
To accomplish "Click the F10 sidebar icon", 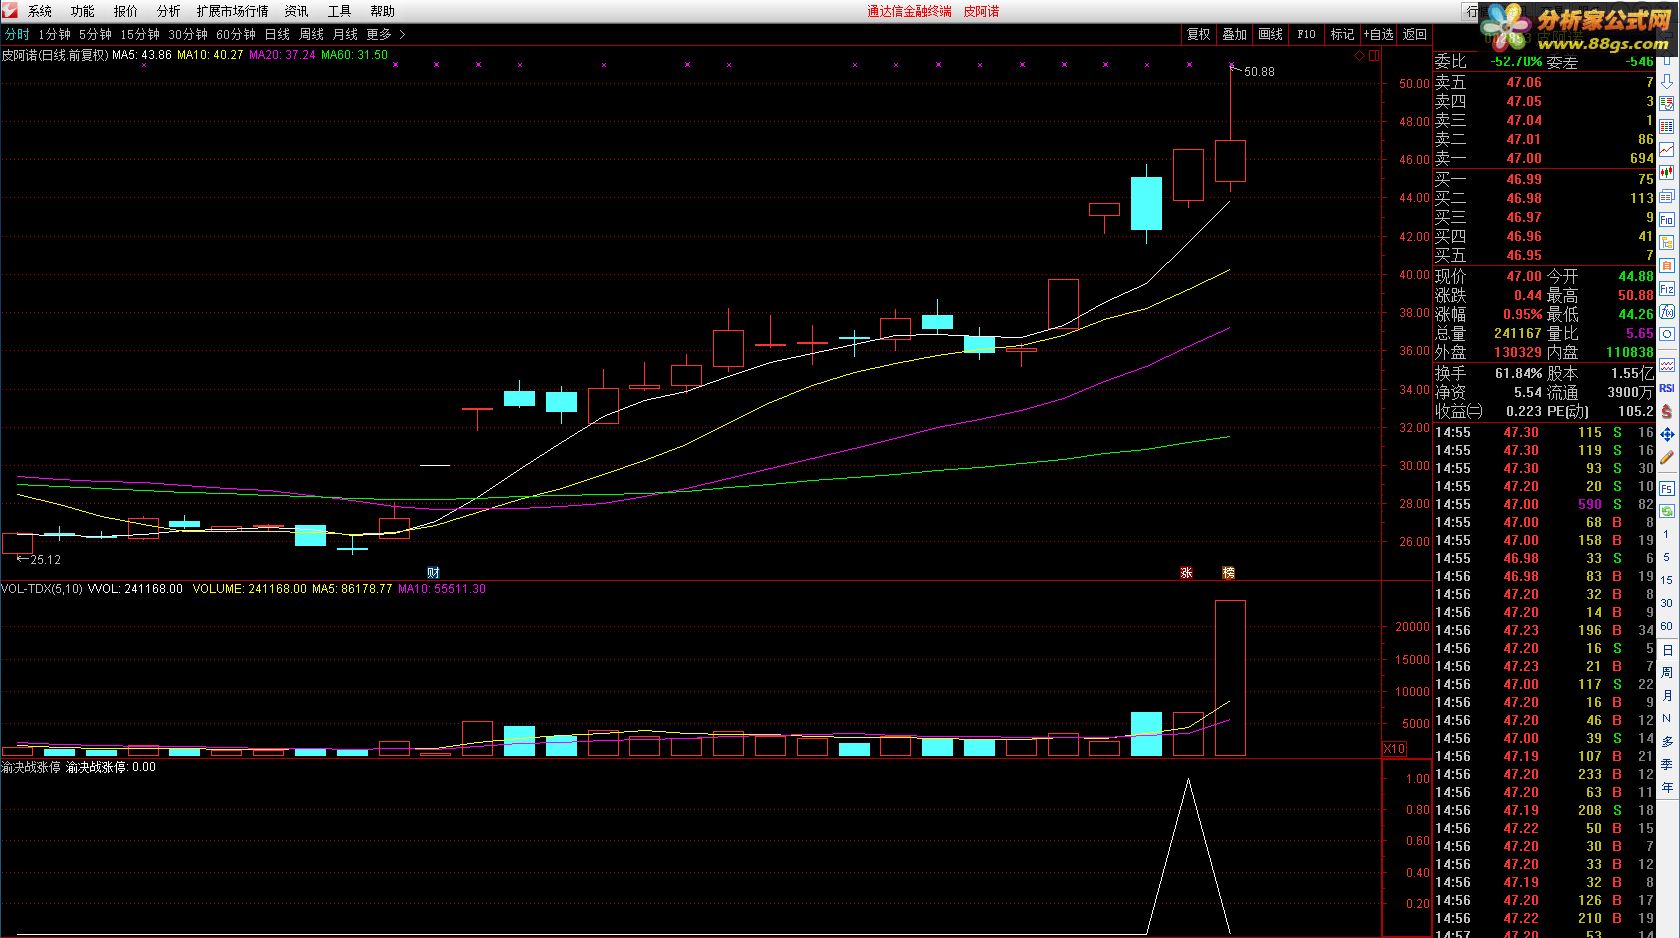I will (x=1667, y=219).
